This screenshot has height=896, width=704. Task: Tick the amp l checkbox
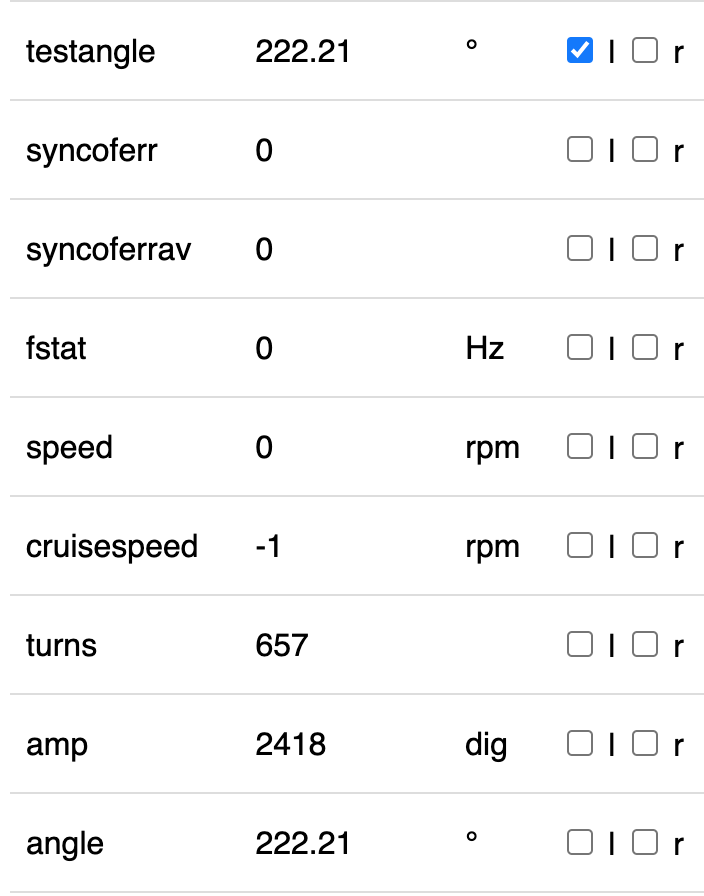(x=580, y=743)
